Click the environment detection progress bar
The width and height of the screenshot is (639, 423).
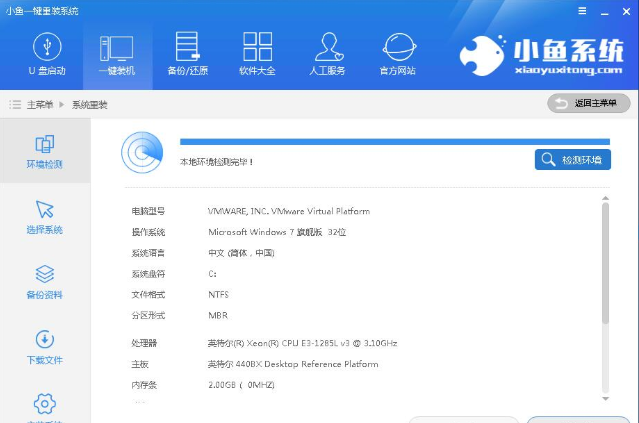click(395, 142)
